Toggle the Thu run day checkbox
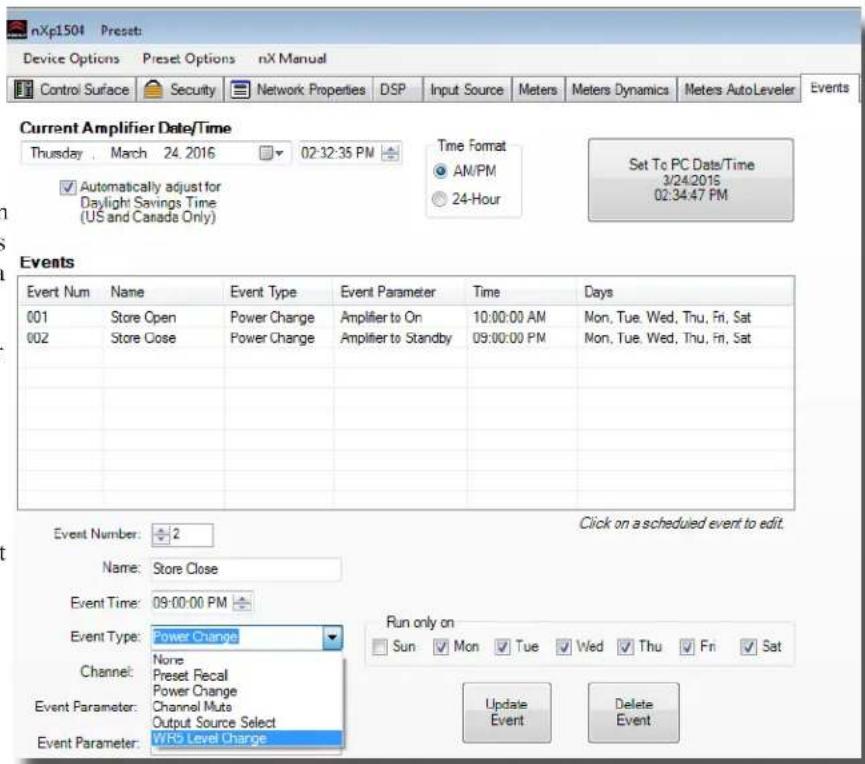Image resolution: width=865 pixels, height=764 pixels. (625, 647)
